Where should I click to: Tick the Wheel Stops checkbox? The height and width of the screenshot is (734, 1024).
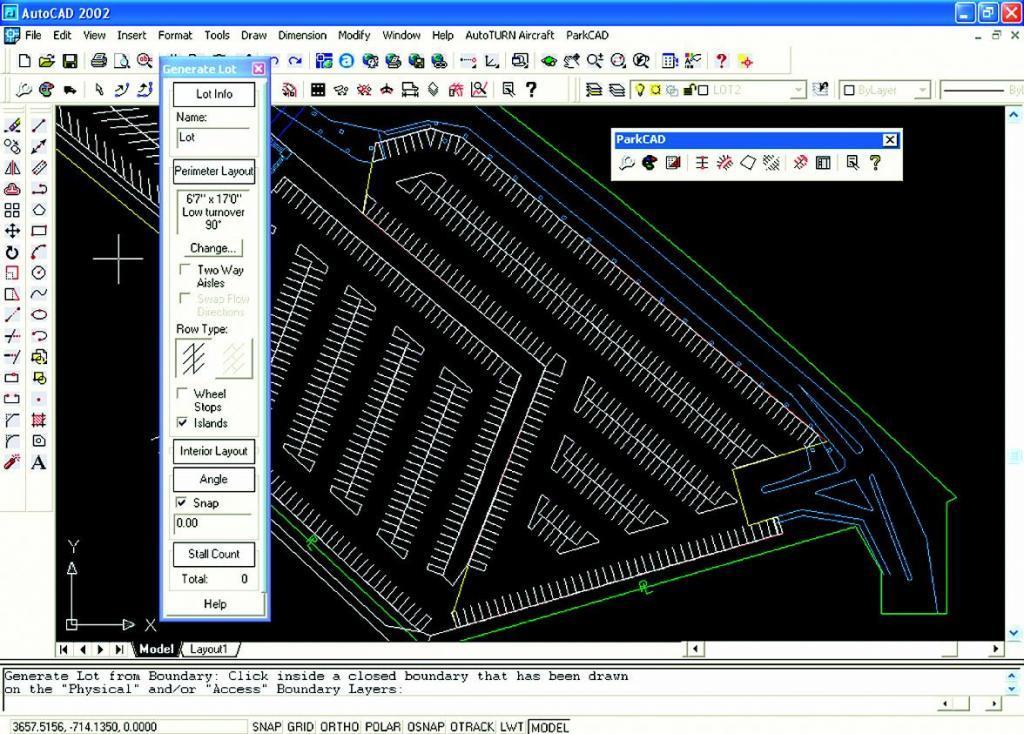click(x=182, y=393)
